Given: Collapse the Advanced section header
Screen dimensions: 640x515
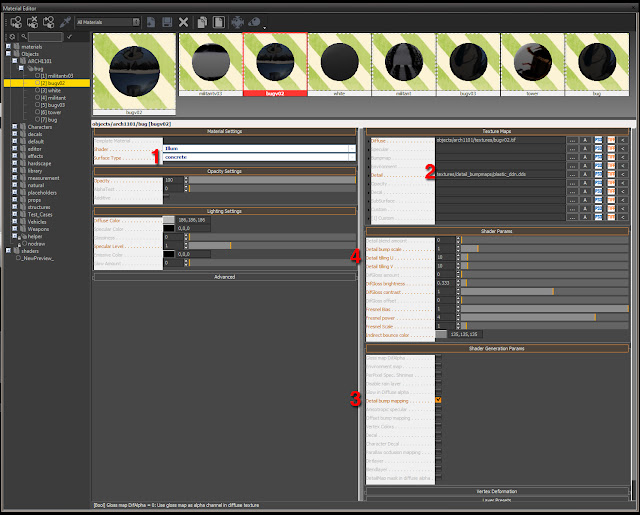Looking at the screenshot, I should [224, 277].
